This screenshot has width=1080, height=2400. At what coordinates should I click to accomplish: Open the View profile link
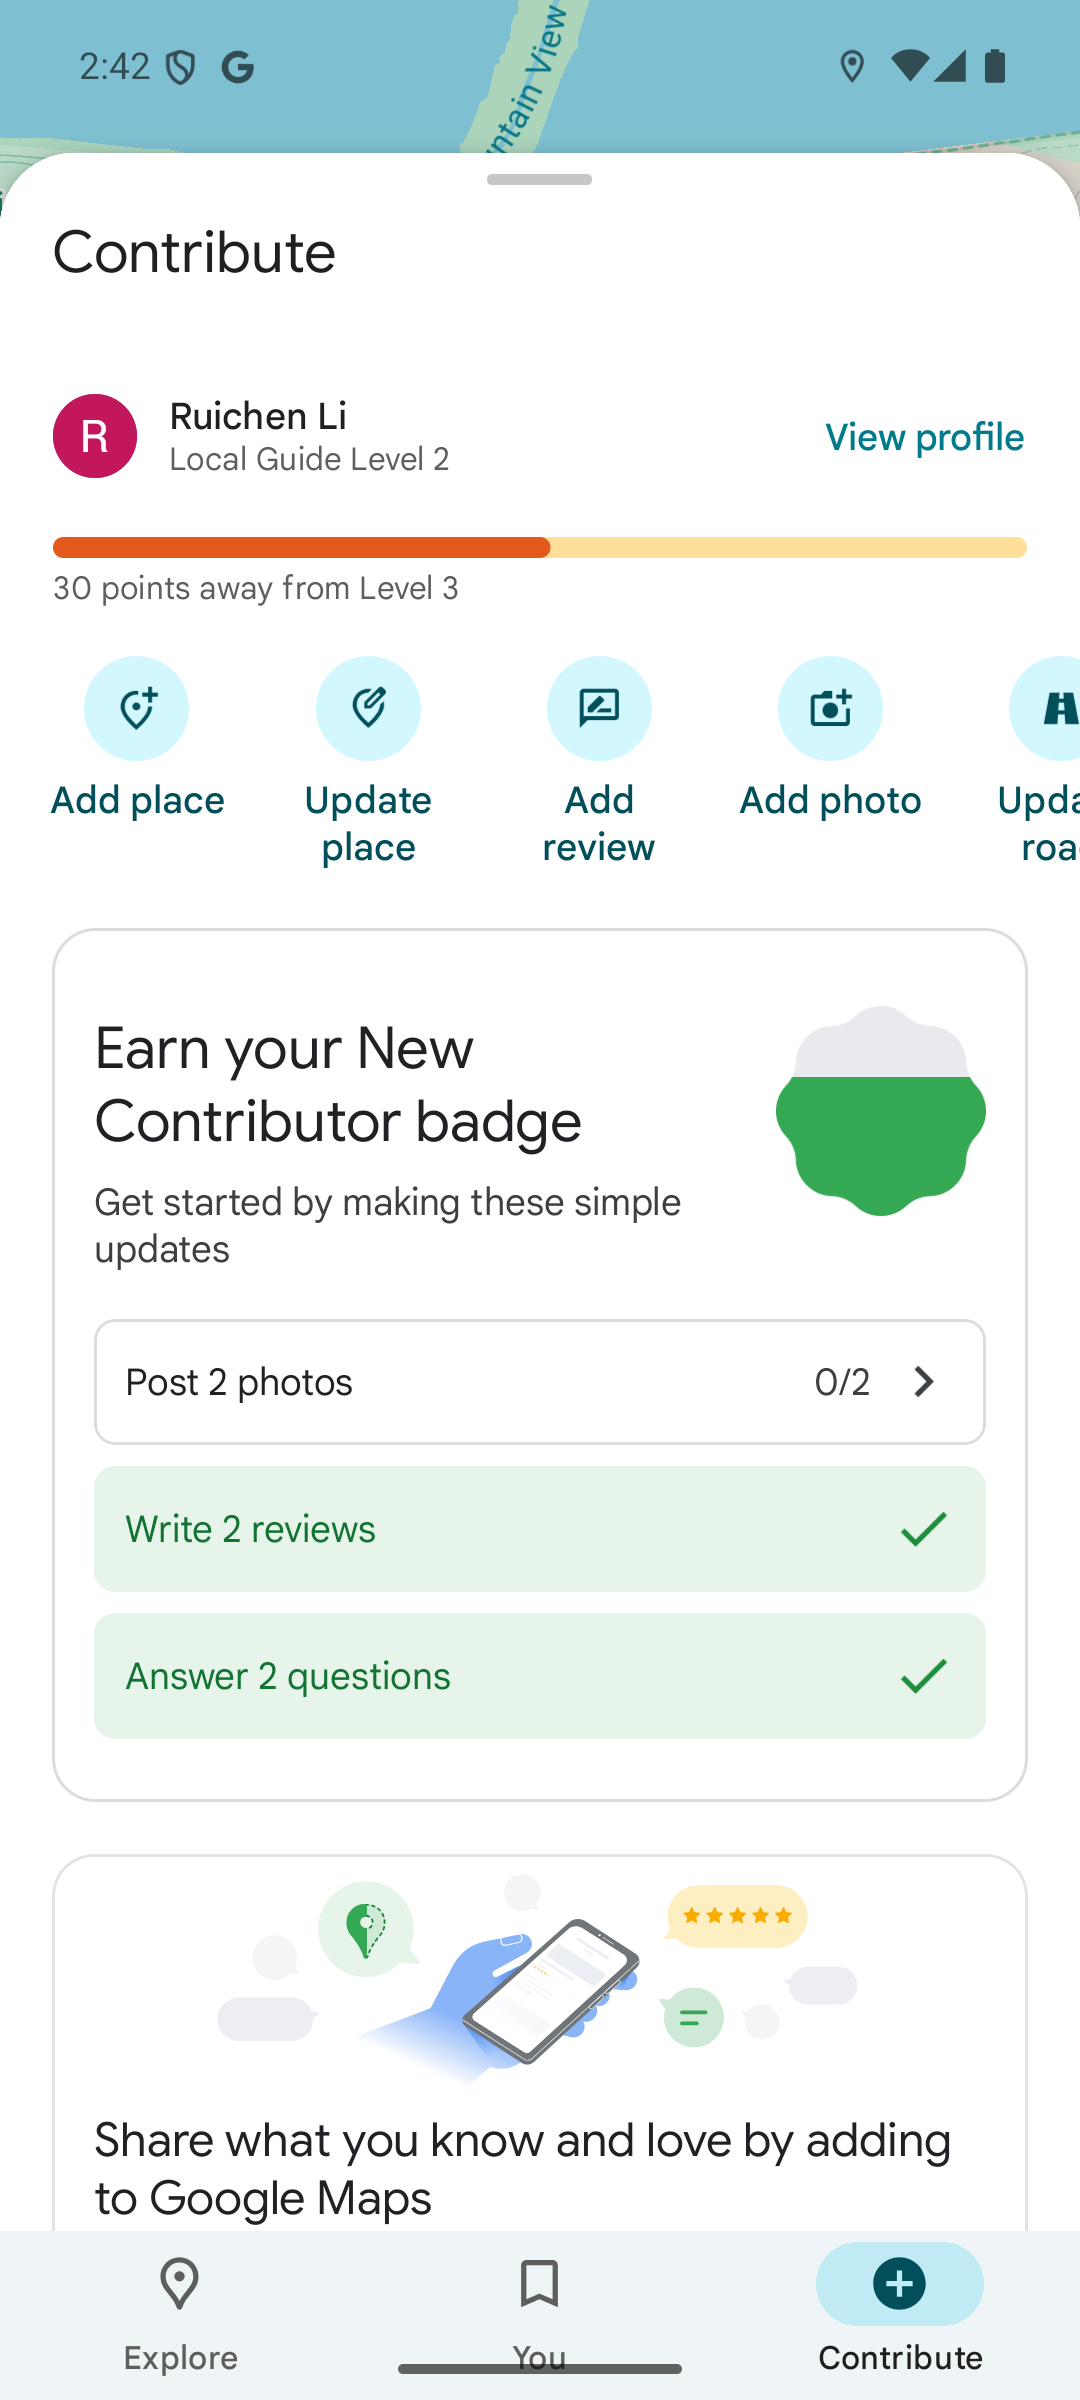tap(924, 437)
